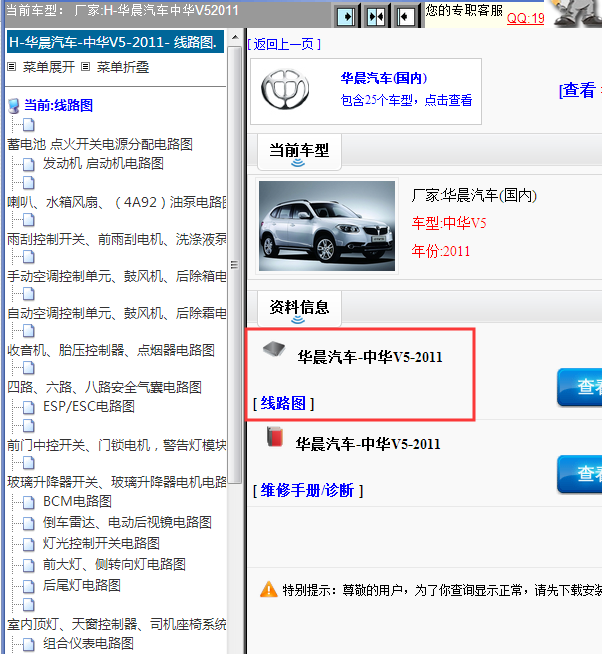Open ESP/ESC电路图
This screenshot has height=654, width=602.
(x=88, y=406)
